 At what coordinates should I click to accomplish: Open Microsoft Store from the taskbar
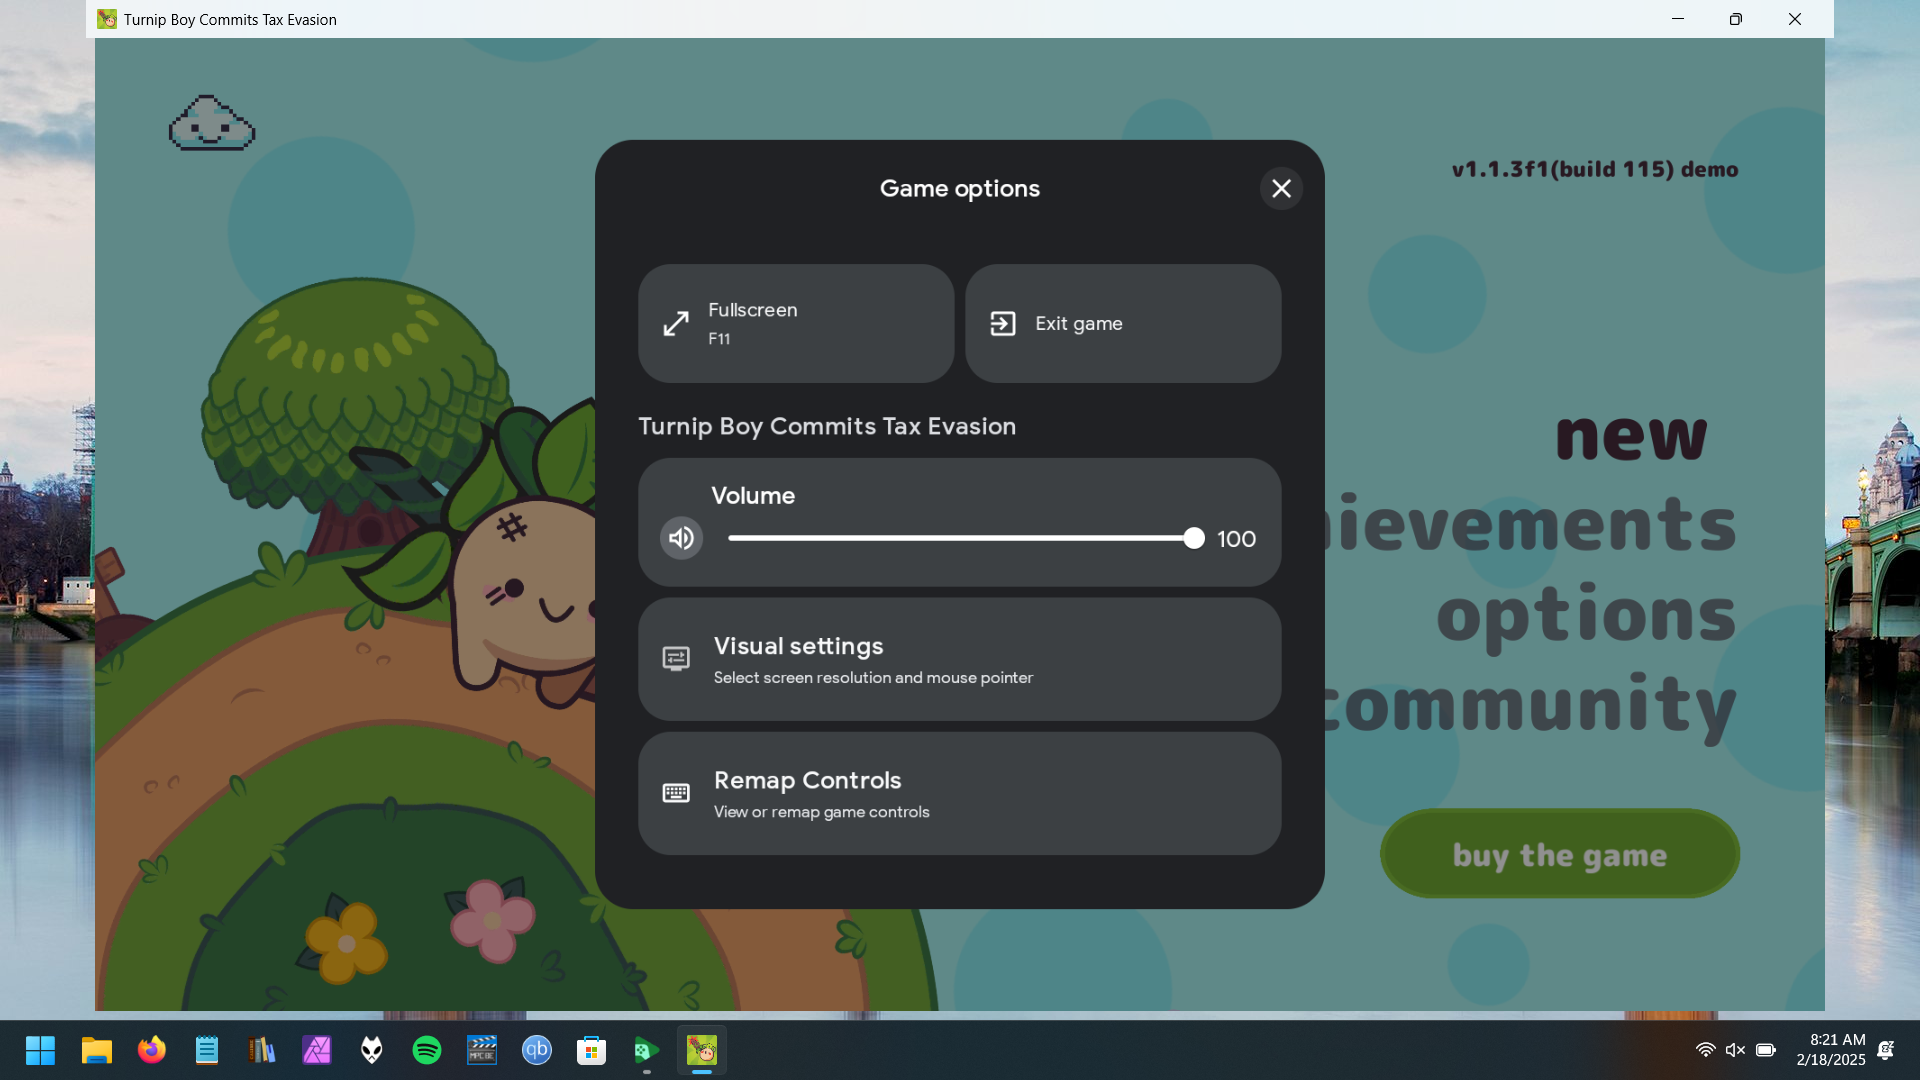pos(592,1050)
